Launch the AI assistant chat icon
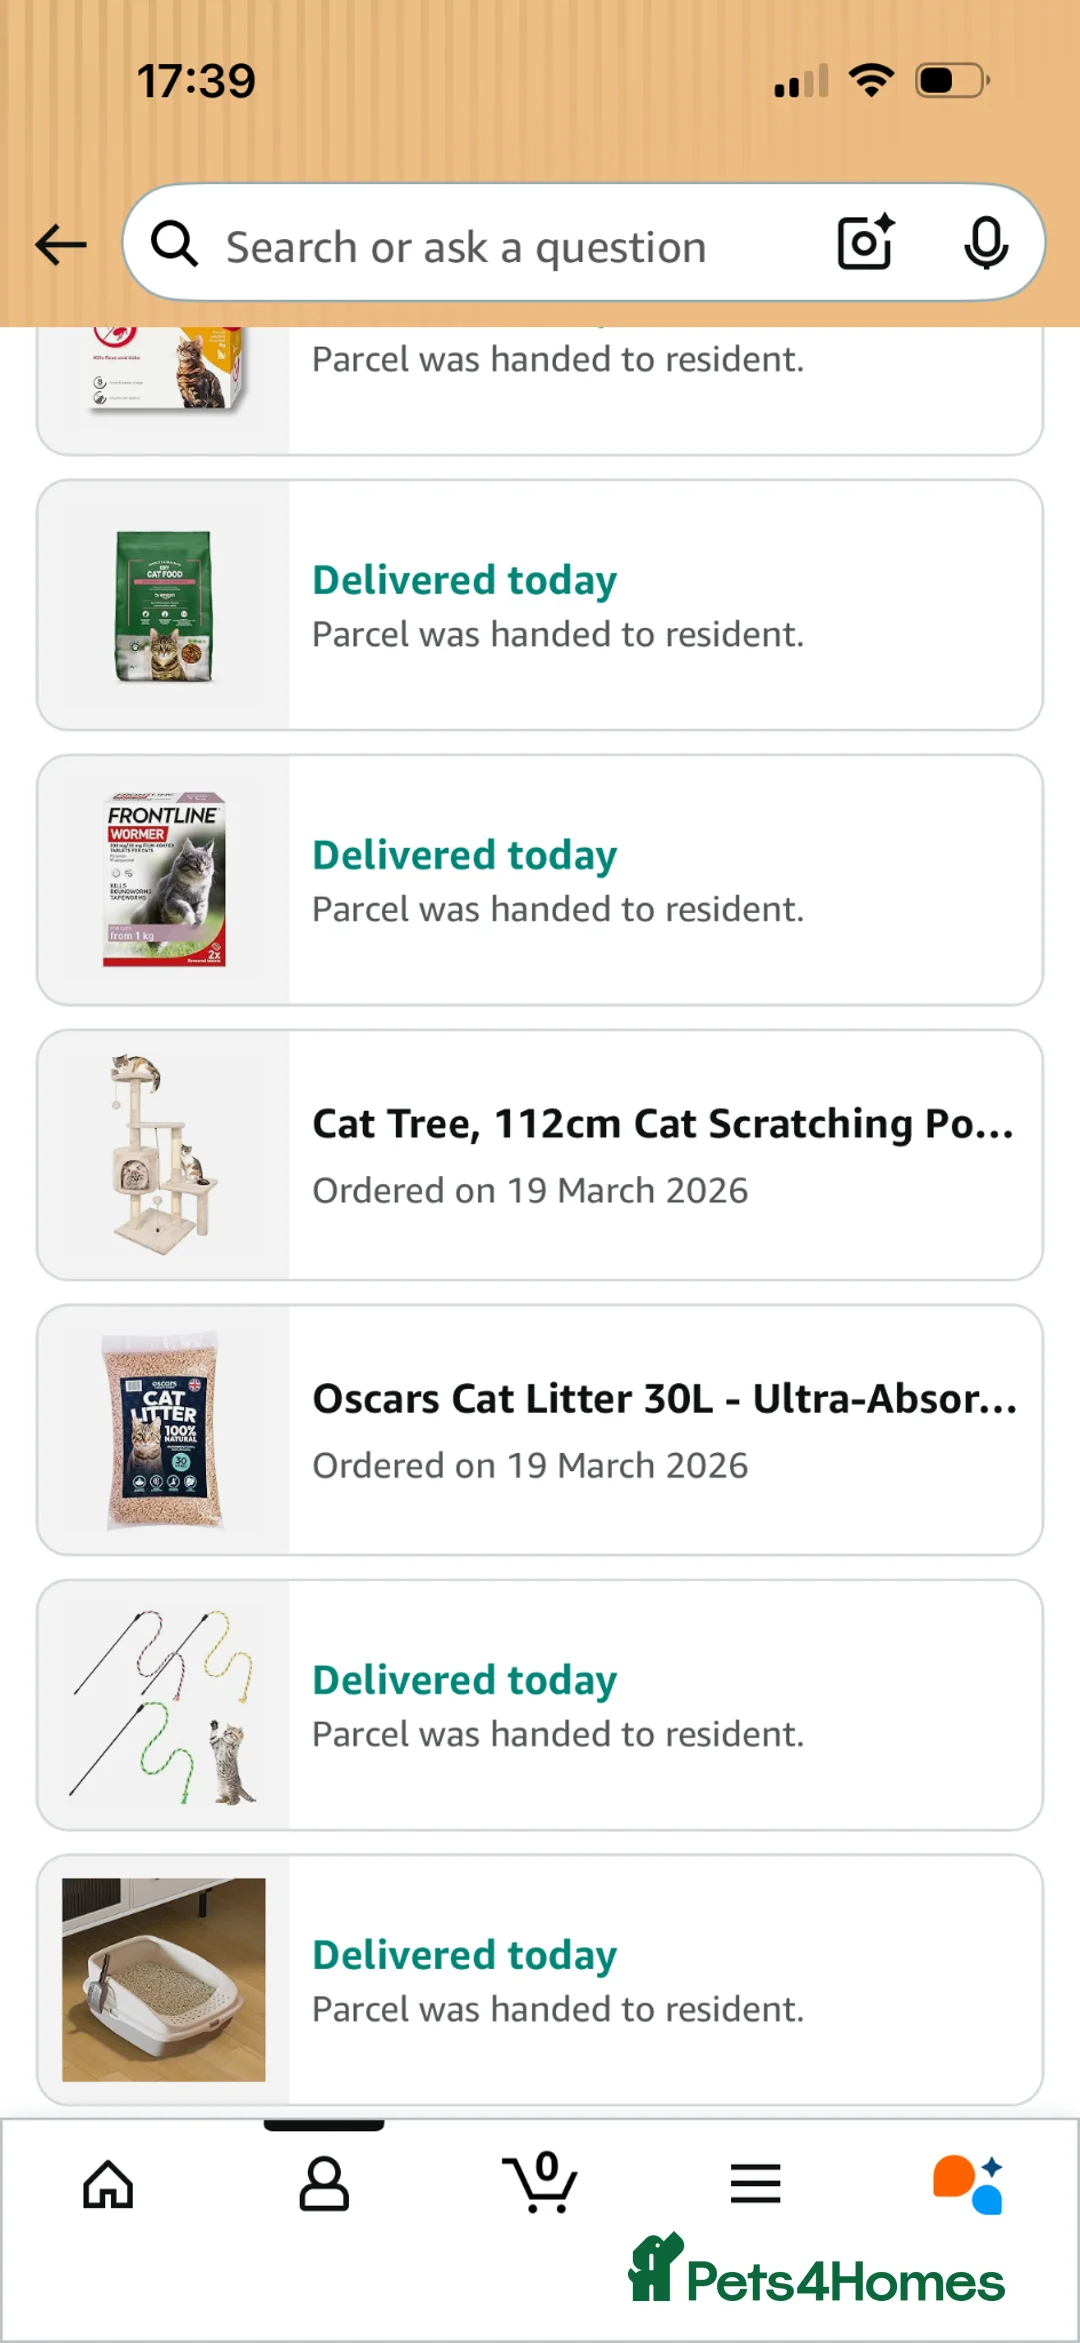 pyautogui.click(x=968, y=2183)
